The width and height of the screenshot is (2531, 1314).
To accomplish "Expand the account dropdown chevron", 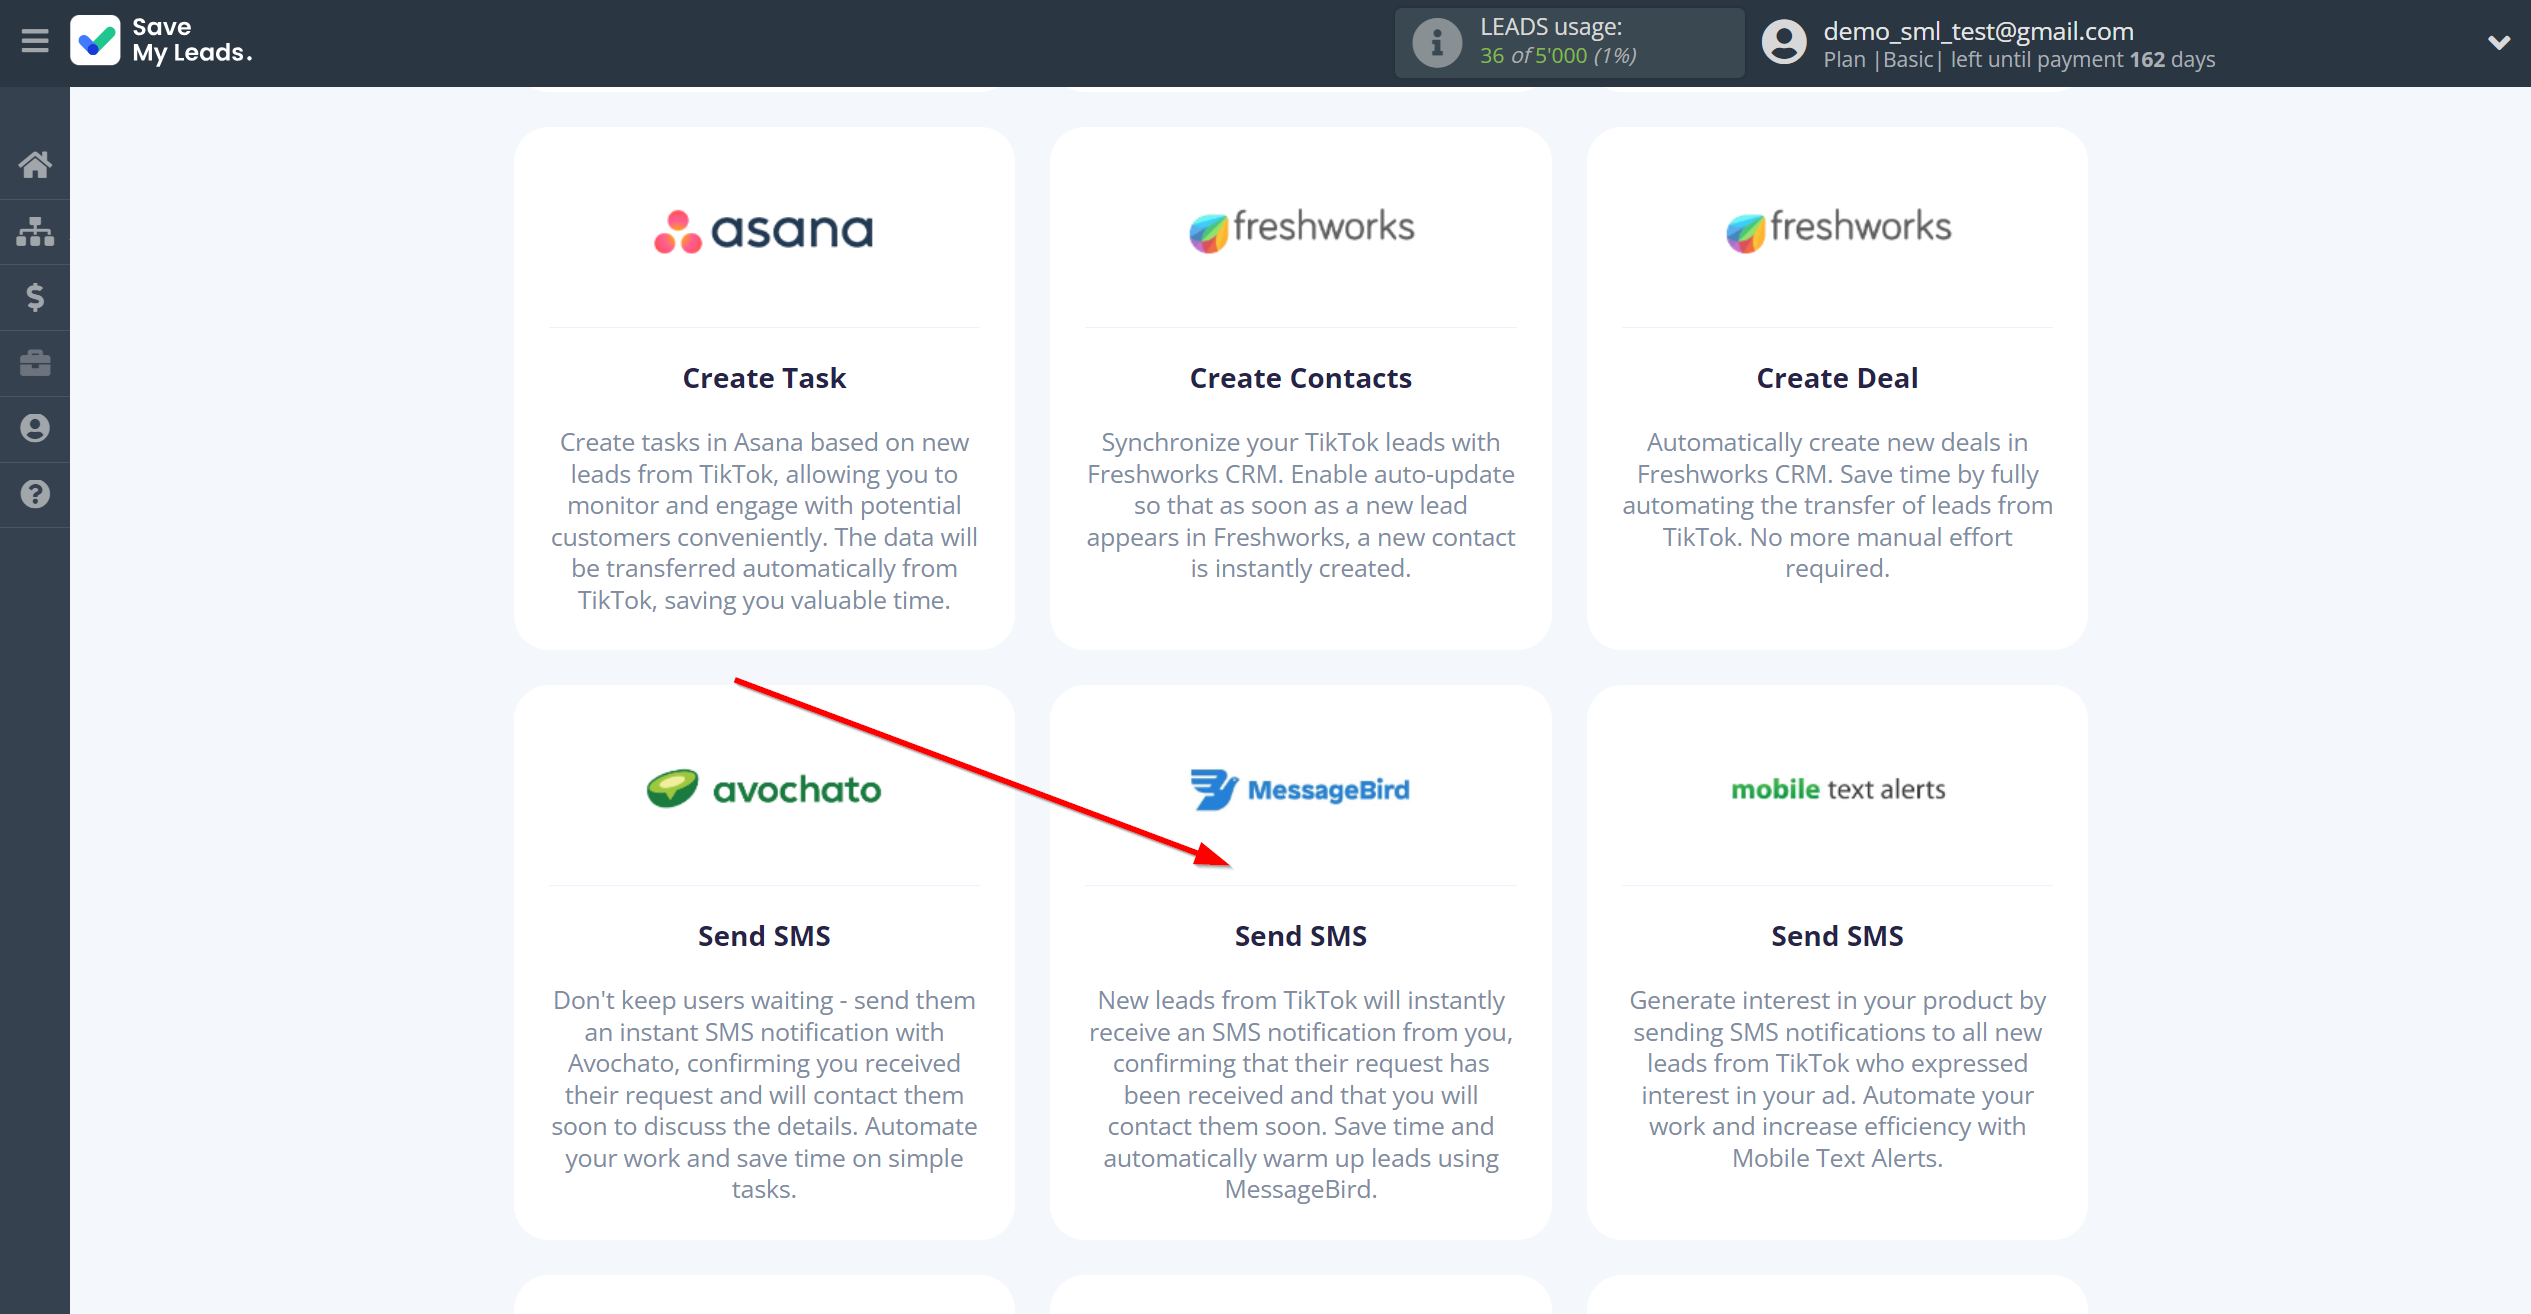I will coord(2498,42).
